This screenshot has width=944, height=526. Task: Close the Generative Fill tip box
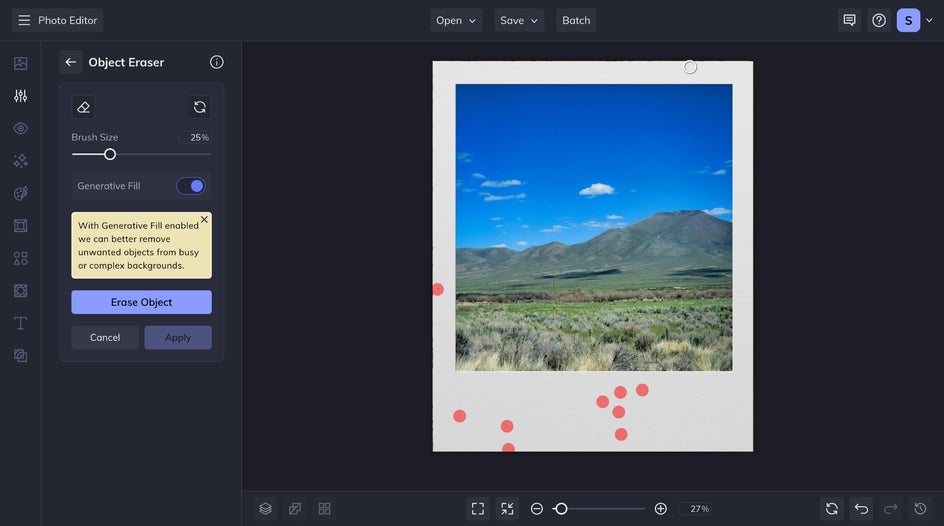click(x=204, y=220)
